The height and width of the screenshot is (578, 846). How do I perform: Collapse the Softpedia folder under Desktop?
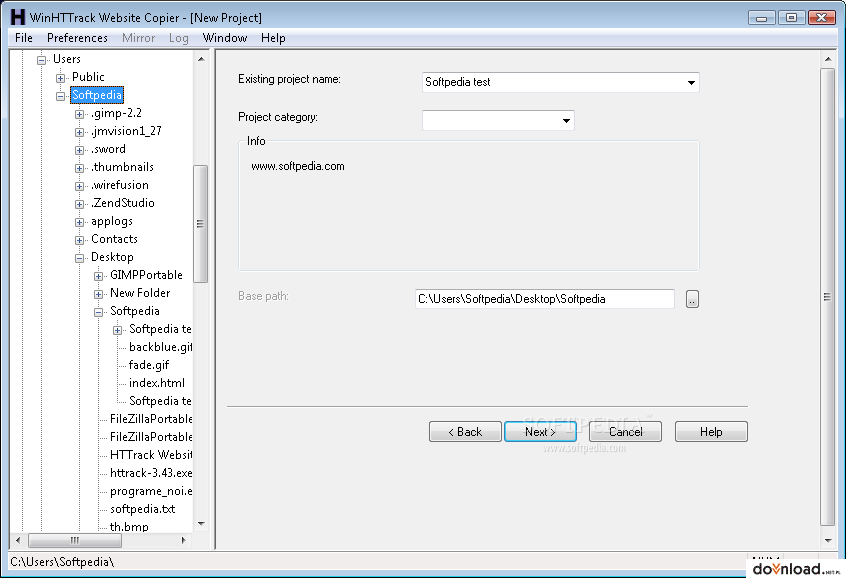pyautogui.click(x=98, y=312)
